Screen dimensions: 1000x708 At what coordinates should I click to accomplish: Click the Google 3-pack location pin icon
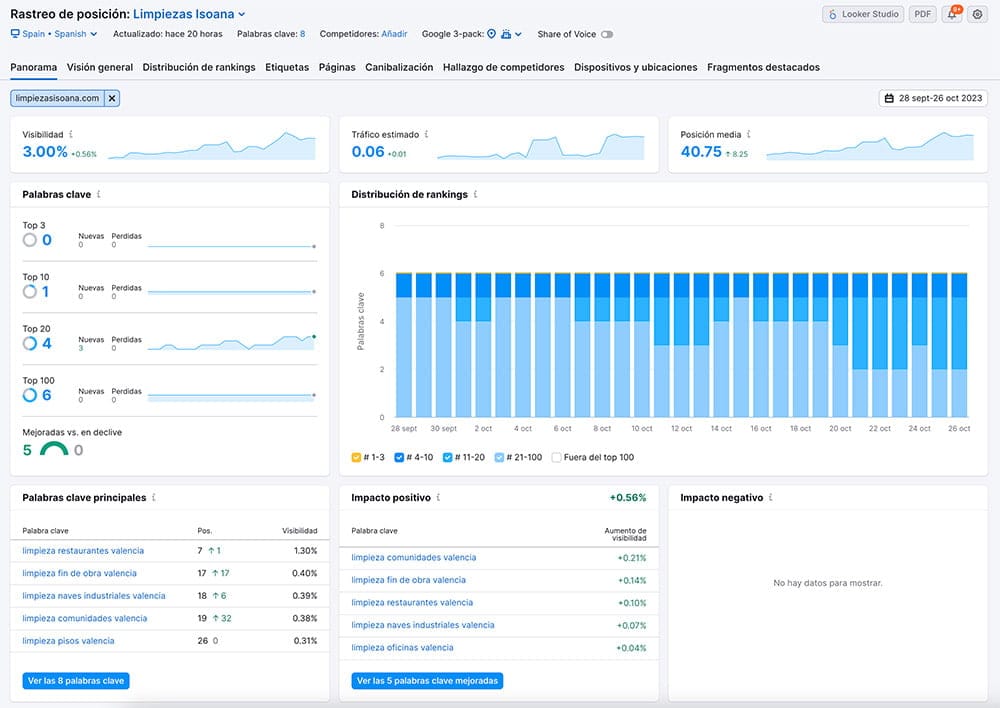click(491, 34)
